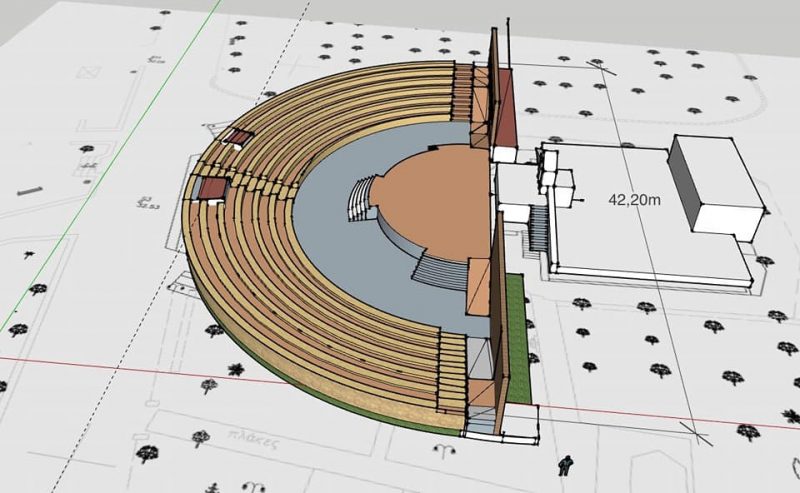Select the street lamp symbol on the plan
Viewport: 800px width, 493px height.
(x=444, y=449)
